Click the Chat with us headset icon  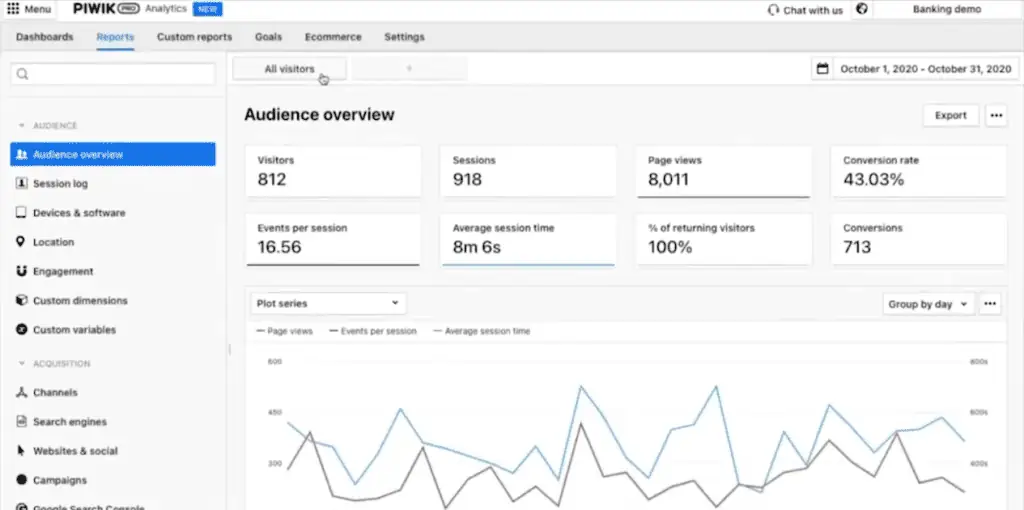[x=773, y=10]
